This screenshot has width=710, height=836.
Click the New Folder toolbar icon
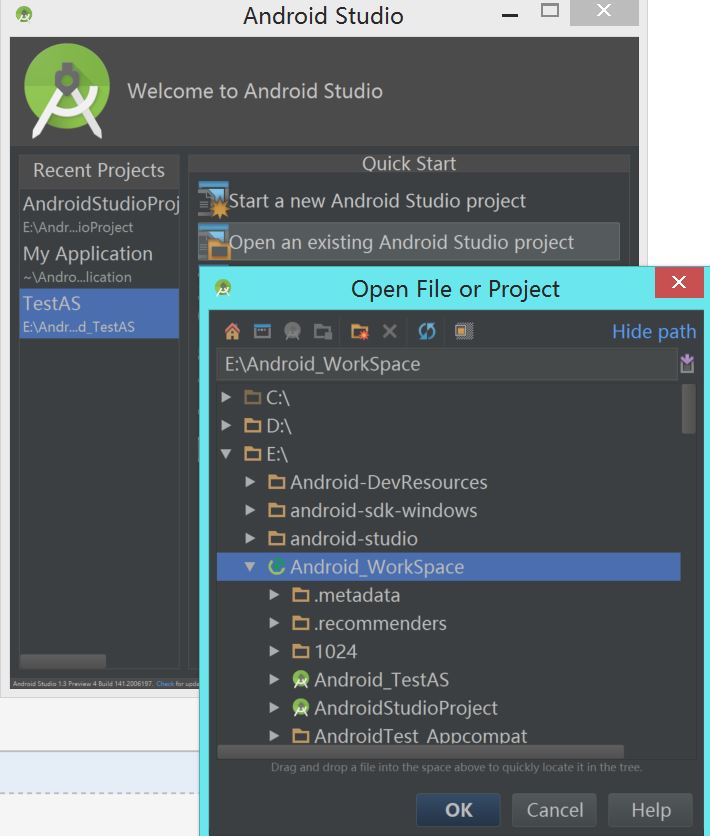(359, 331)
